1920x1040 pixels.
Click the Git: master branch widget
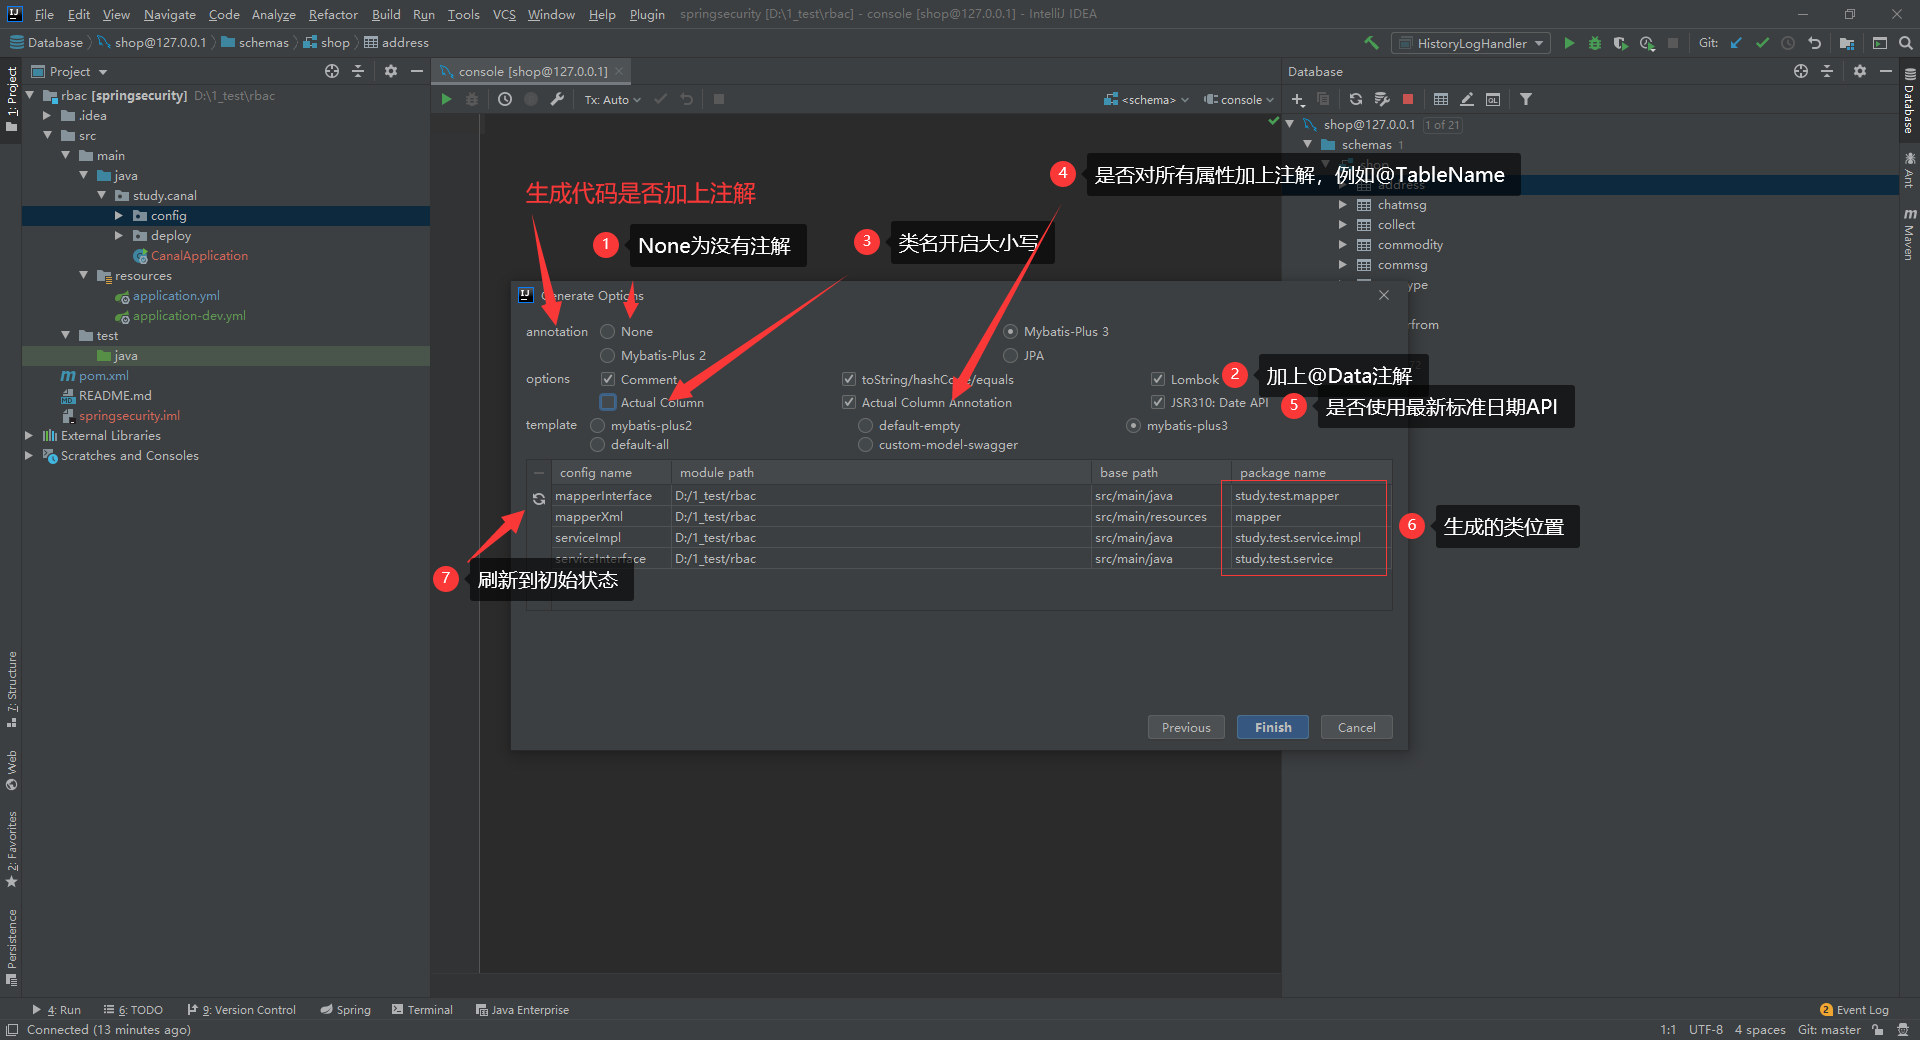(1829, 1030)
